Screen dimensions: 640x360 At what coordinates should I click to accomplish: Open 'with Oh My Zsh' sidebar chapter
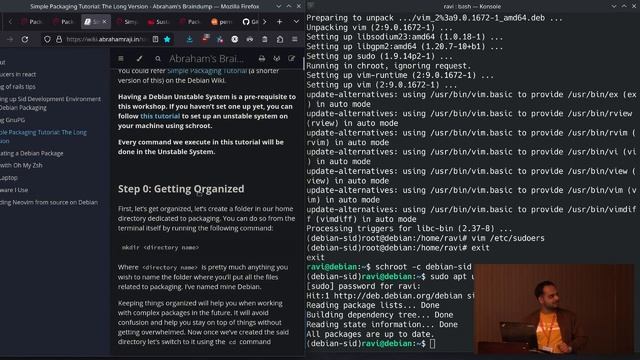pos(21,165)
